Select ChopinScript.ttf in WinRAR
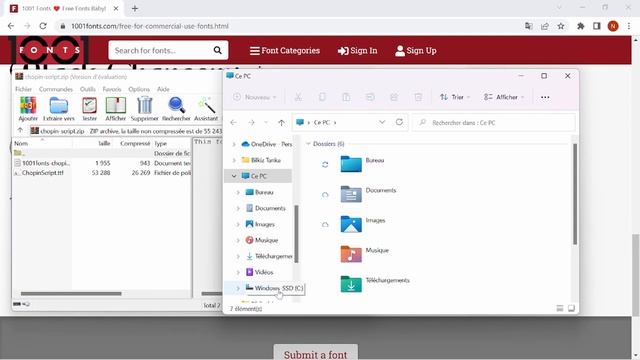 pyautogui.click(x=43, y=173)
